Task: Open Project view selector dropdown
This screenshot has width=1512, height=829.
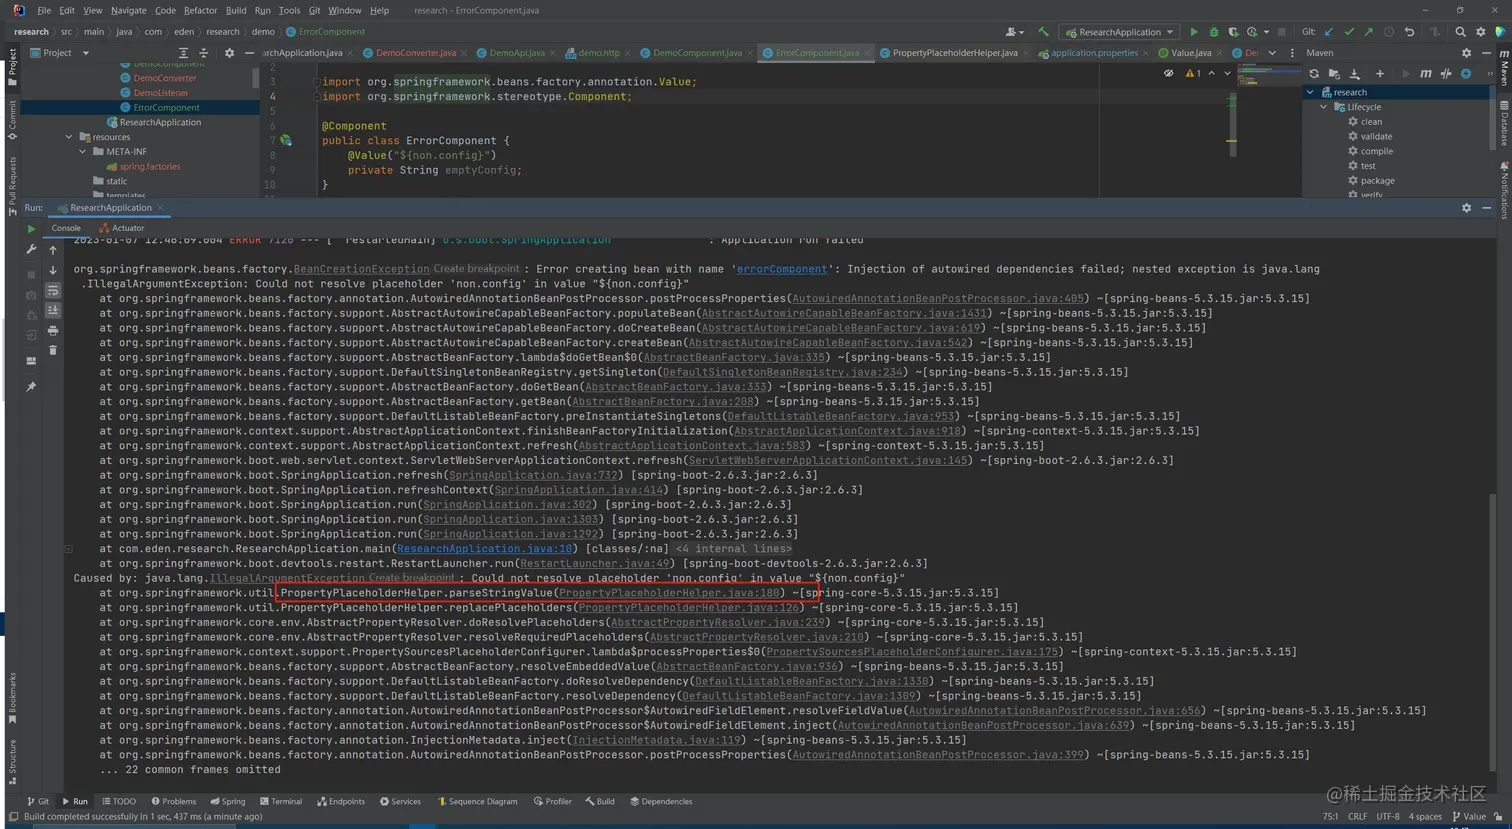Action: (60, 53)
